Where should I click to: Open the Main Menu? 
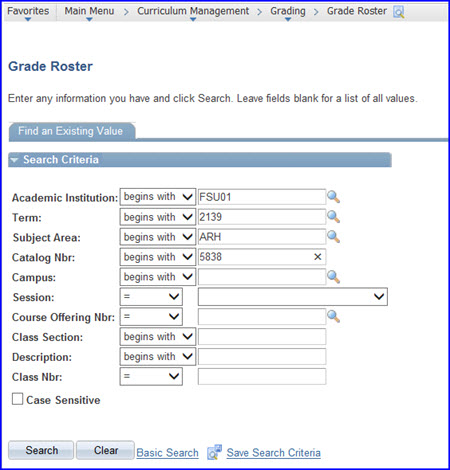89,12
